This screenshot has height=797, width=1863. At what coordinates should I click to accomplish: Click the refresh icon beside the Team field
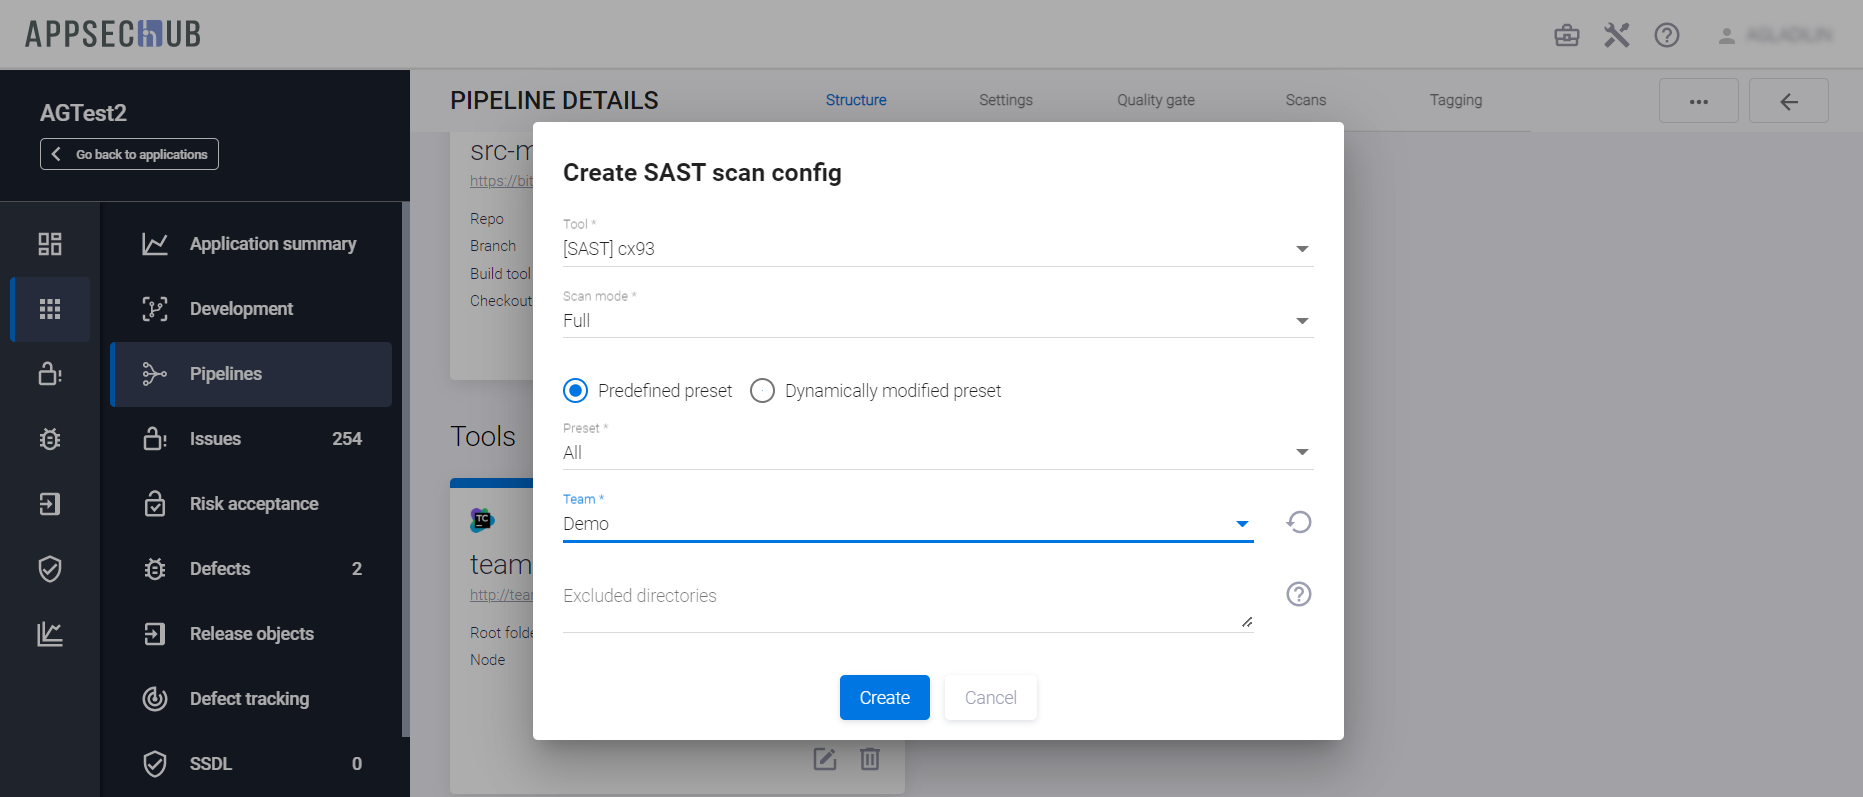click(1298, 522)
